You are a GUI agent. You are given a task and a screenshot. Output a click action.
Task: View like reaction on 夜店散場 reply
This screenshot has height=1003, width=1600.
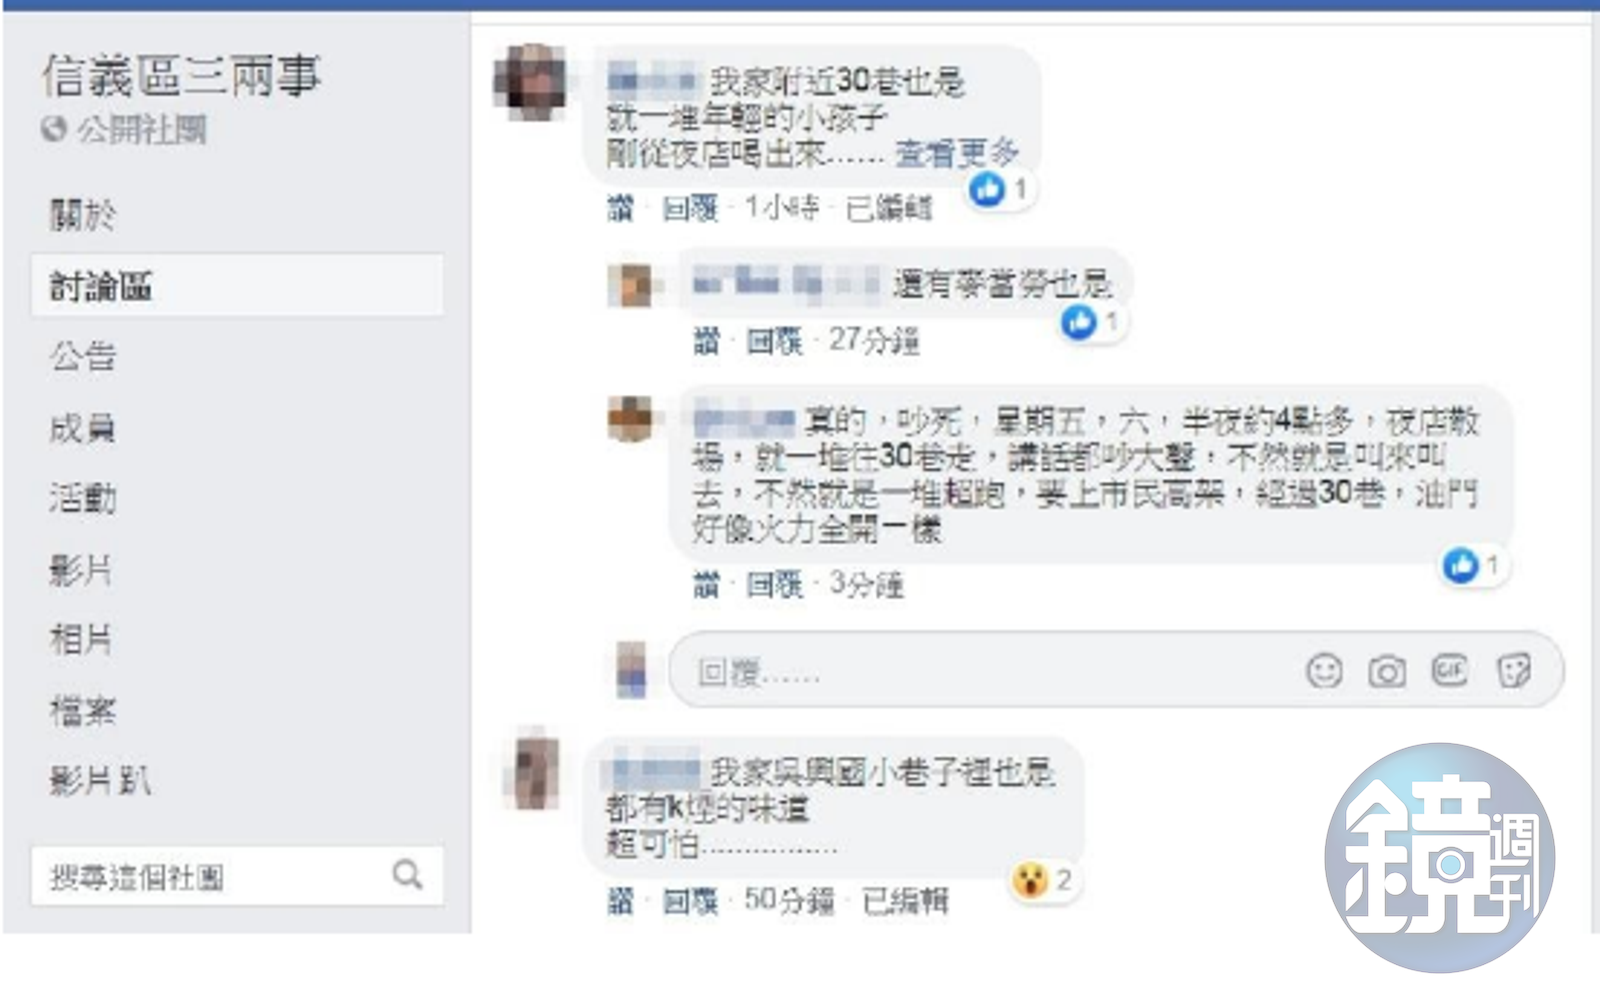tap(1474, 565)
